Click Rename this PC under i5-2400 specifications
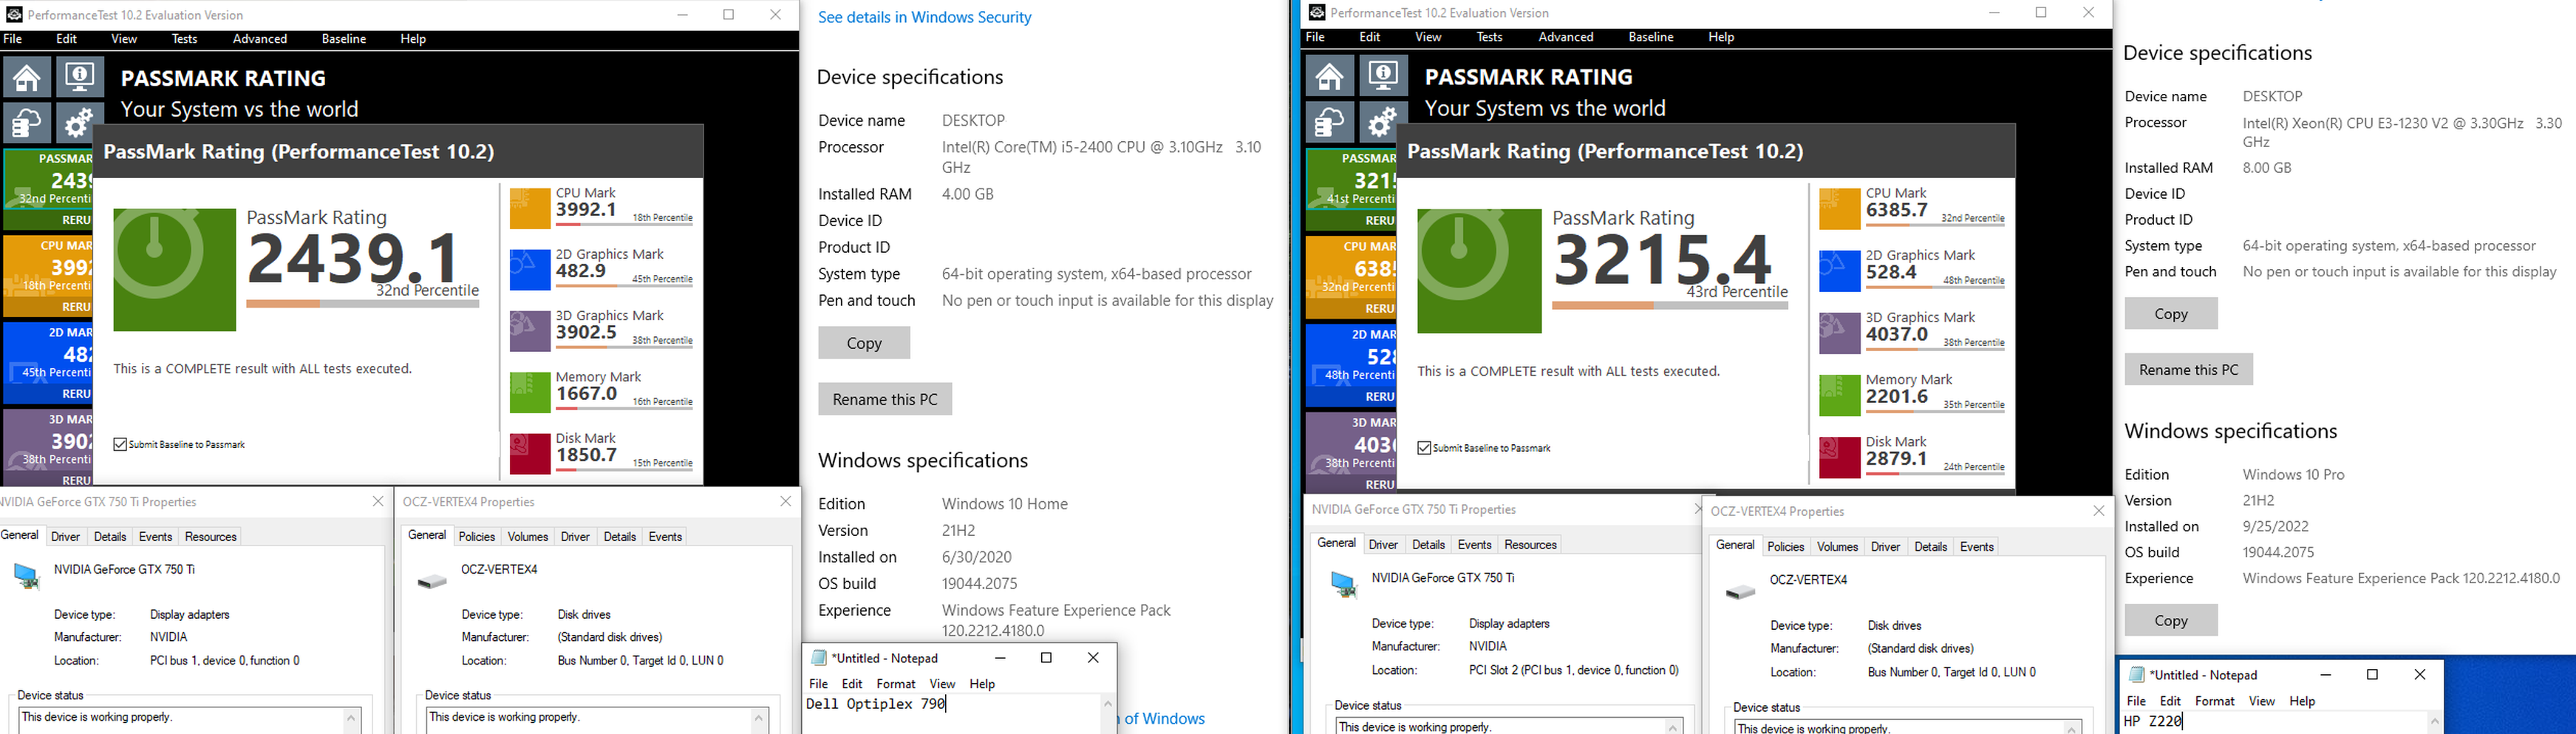The width and height of the screenshot is (2576, 734). click(x=885, y=399)
